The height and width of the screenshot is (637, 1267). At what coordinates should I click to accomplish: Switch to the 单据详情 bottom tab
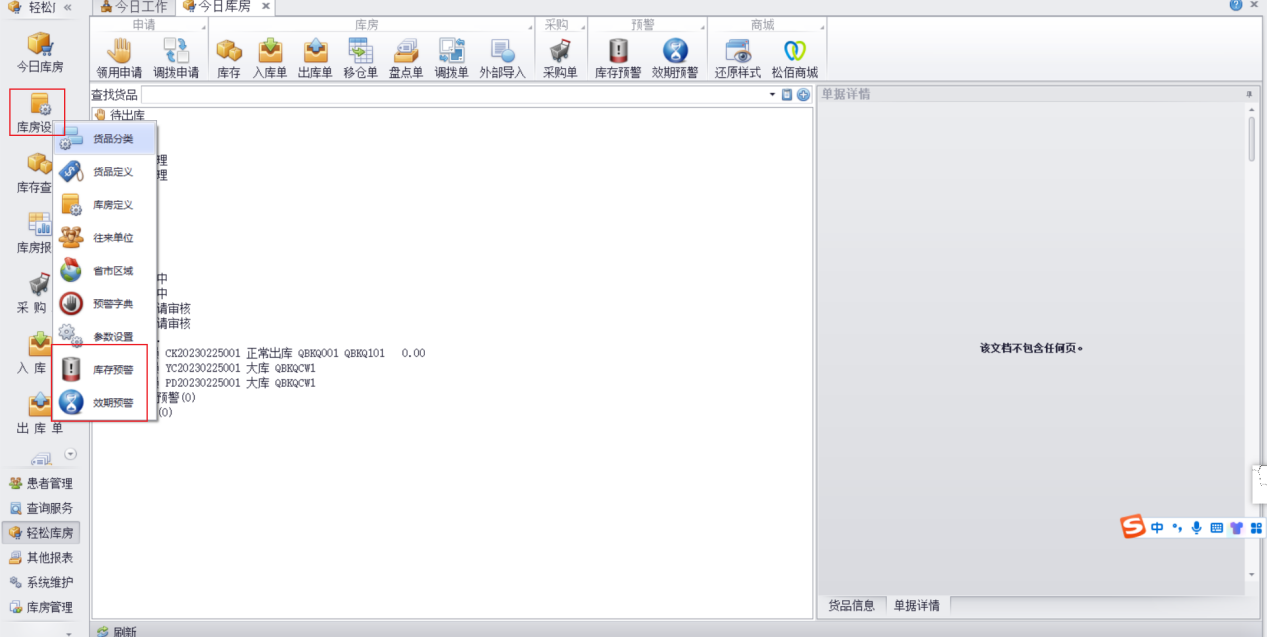click(x=917, y=605)
